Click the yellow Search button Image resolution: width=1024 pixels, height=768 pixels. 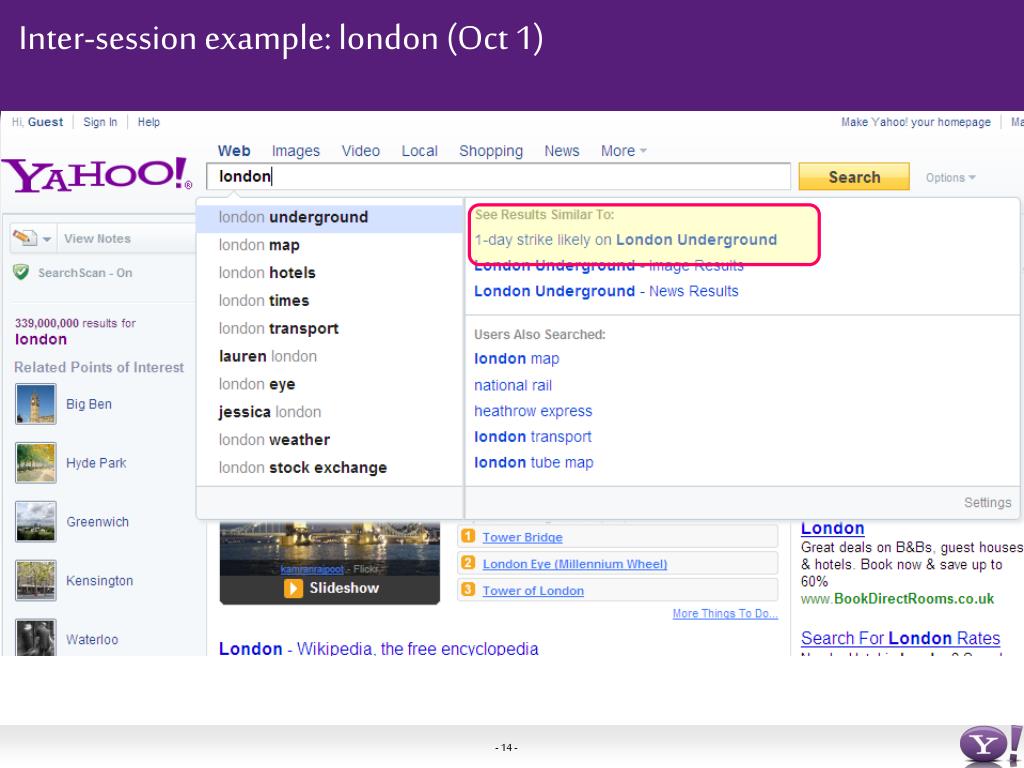(854, 177)
